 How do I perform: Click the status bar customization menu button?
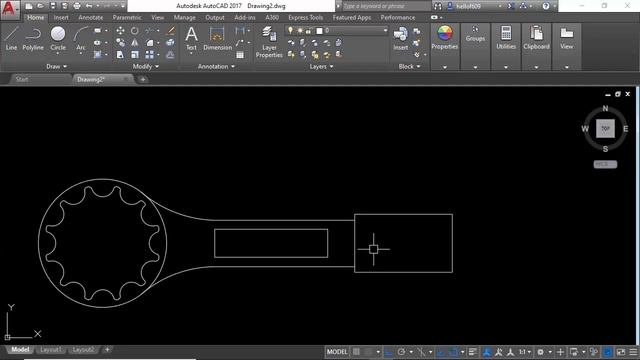(633, 352)
